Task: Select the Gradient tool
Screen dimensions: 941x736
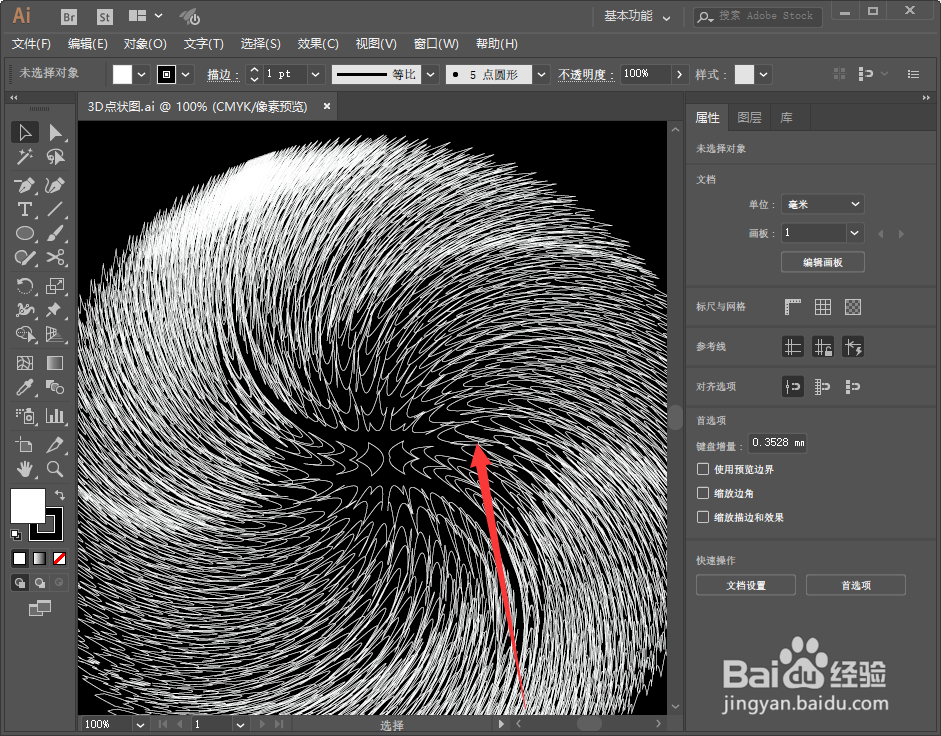Action: (x=55, y=363)
